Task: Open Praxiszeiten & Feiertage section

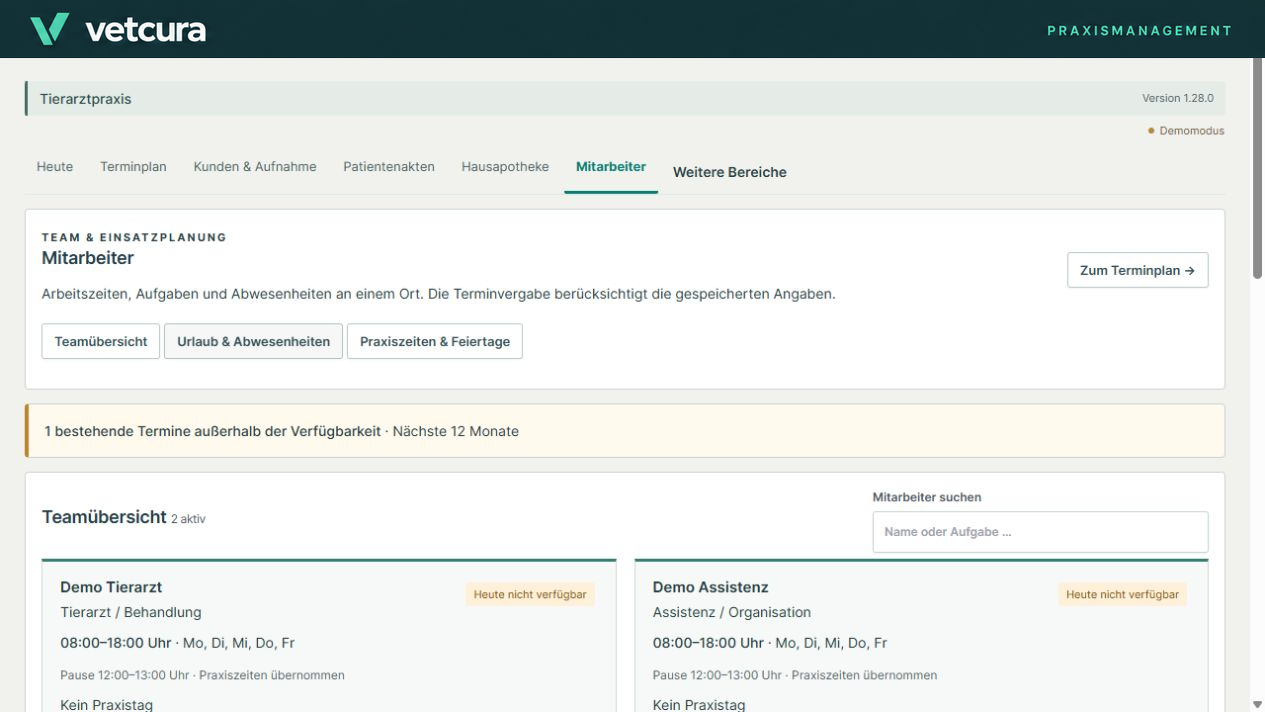Action: click(435, 341)
